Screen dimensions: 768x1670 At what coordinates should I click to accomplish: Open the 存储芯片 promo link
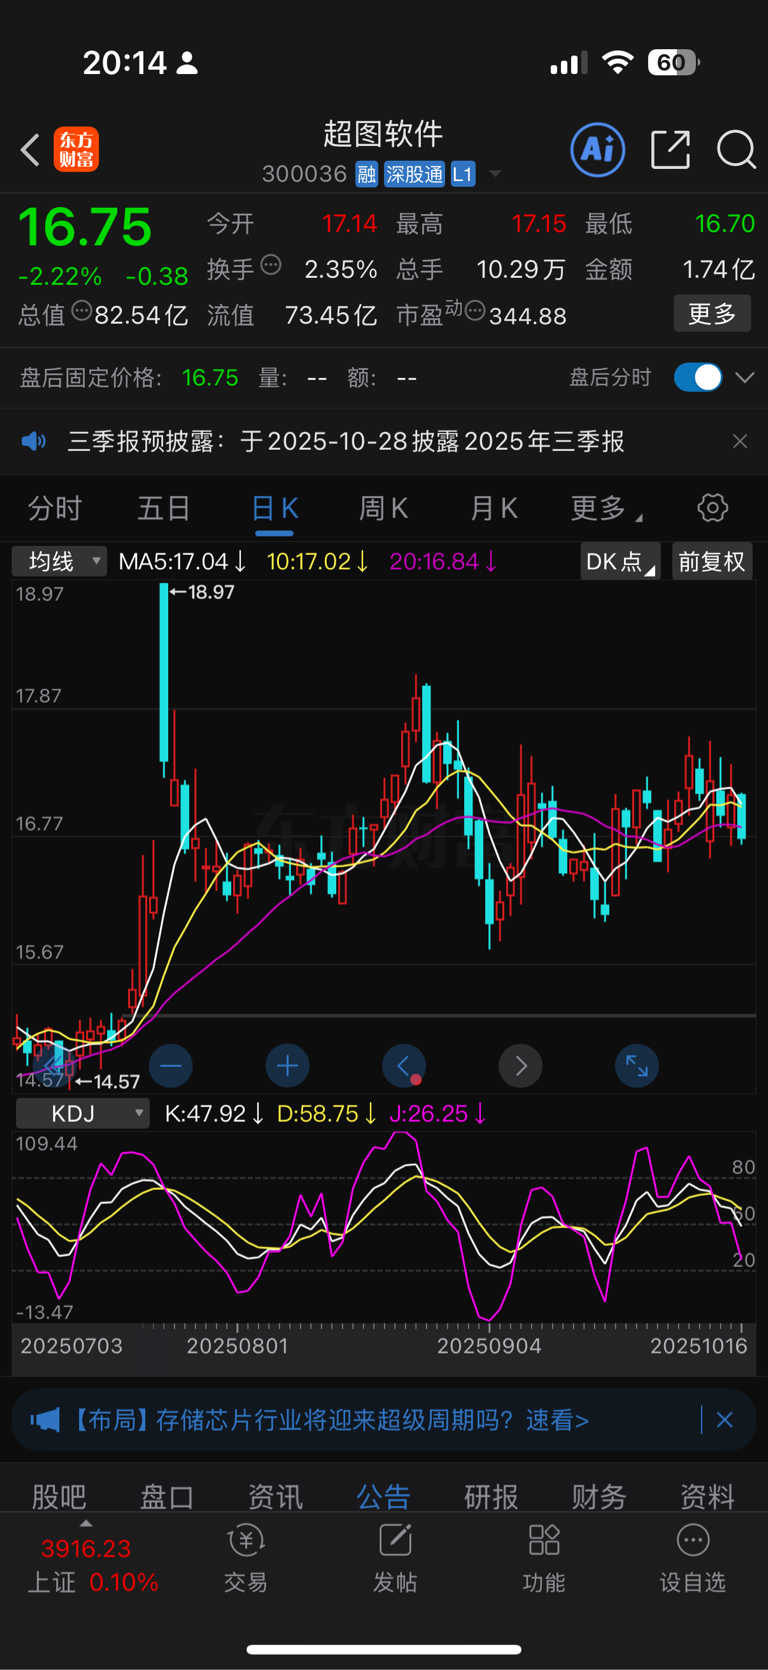click(332, 1419)
